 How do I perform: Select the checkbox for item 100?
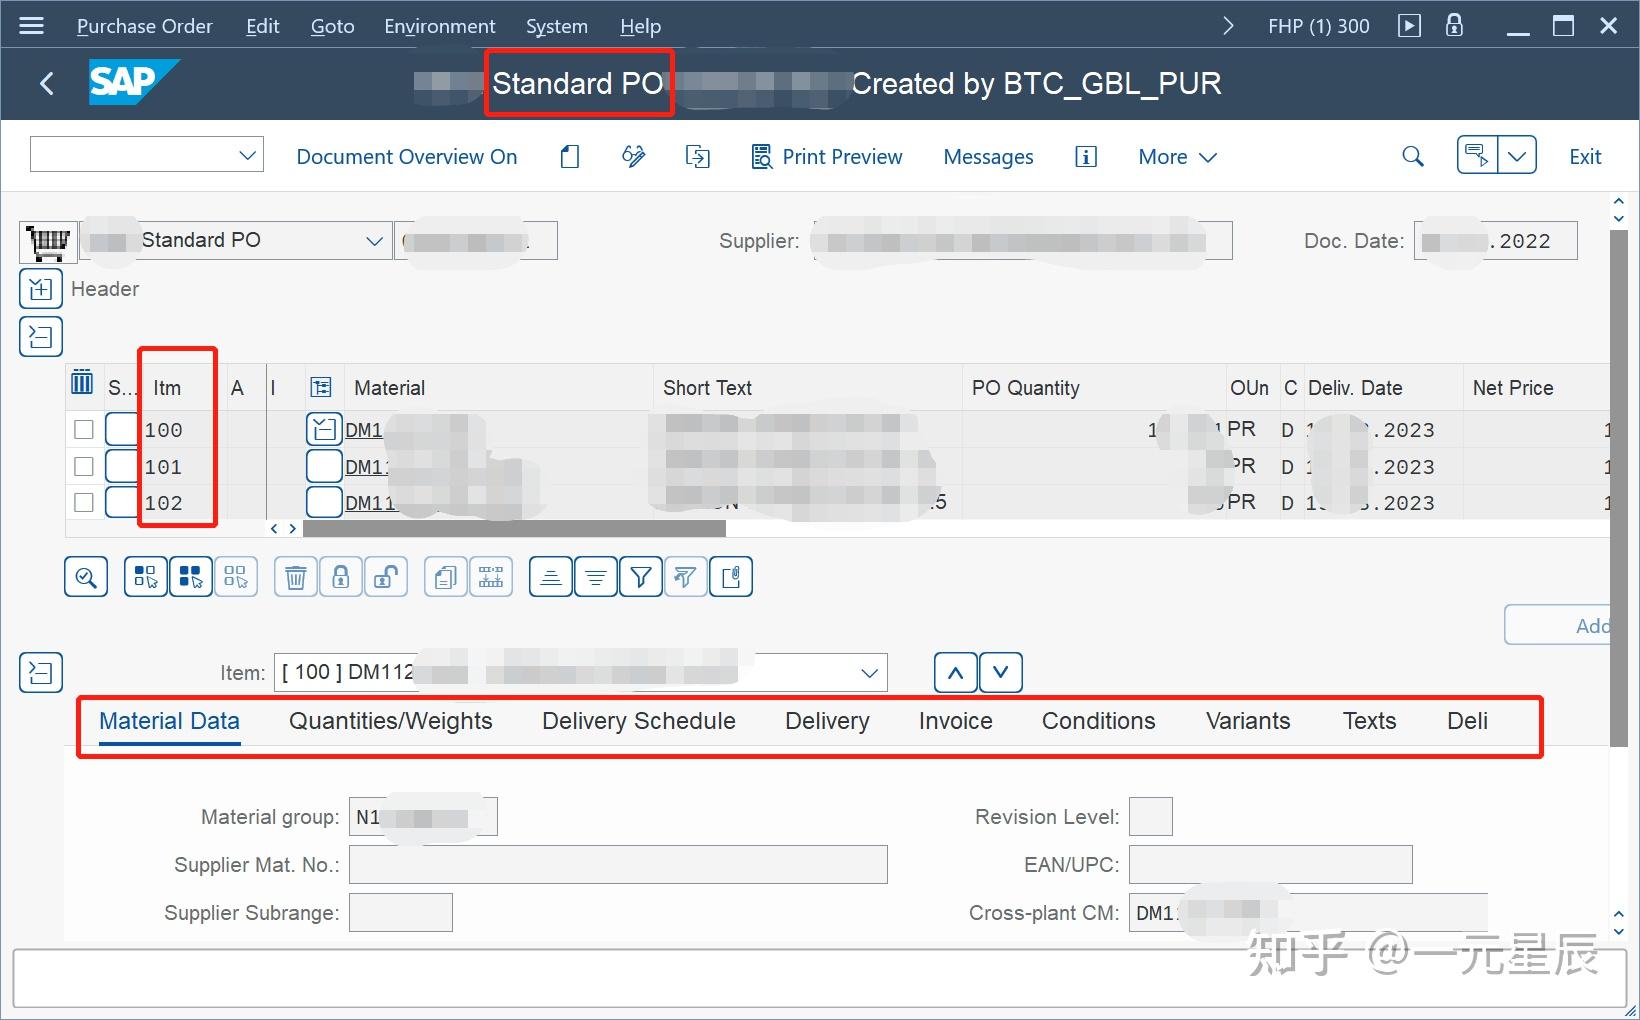(83, 429)
